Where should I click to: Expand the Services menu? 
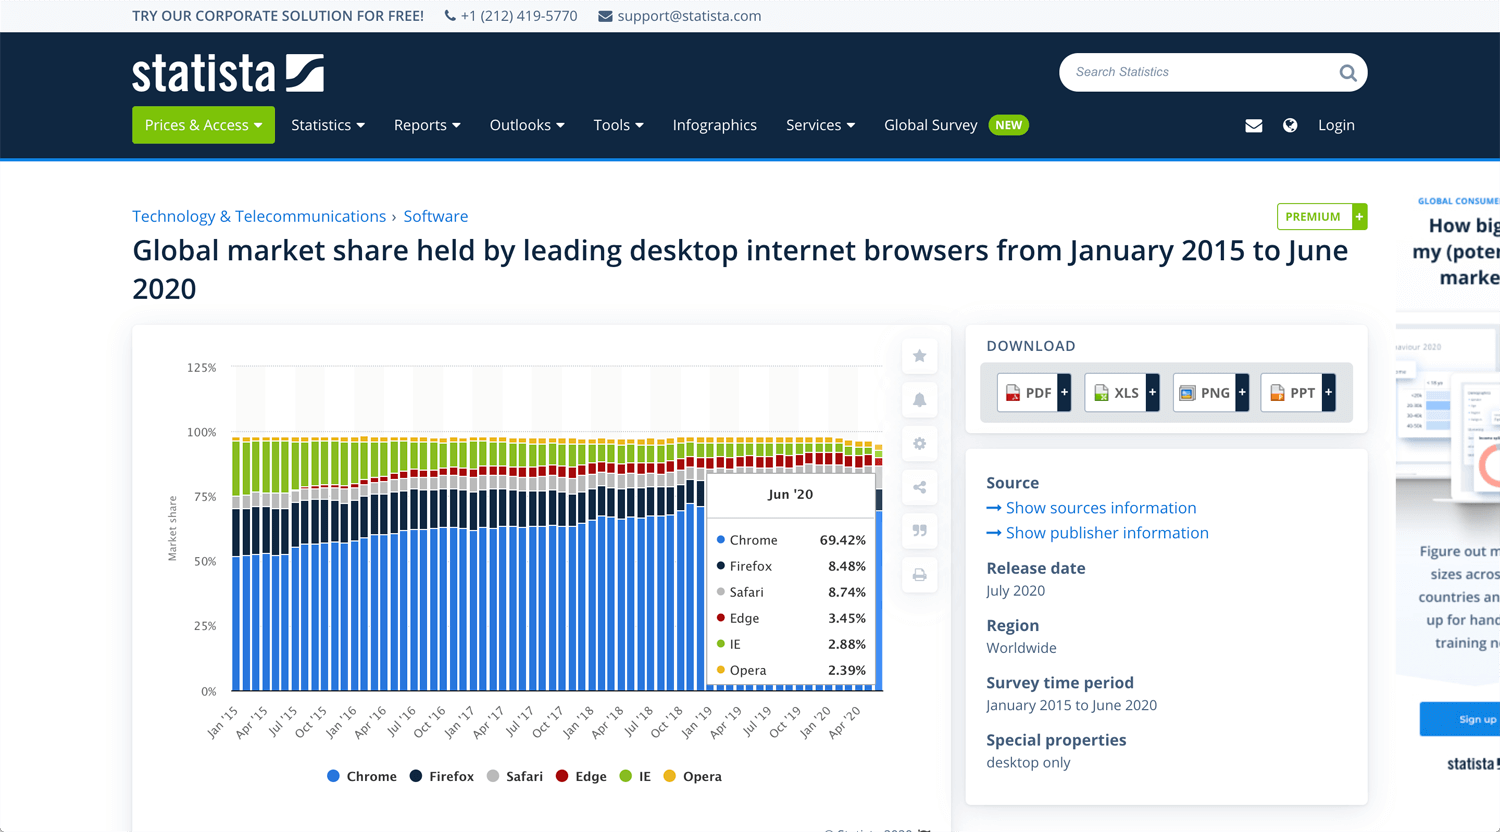pos(820,125)
